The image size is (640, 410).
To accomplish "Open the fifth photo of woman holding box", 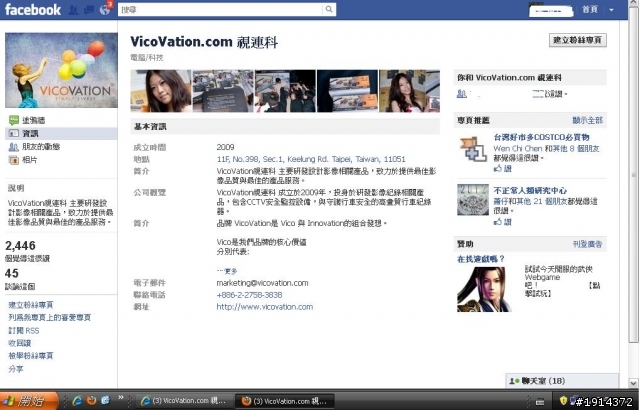I will pyautogui.click(x=409, y=91).
